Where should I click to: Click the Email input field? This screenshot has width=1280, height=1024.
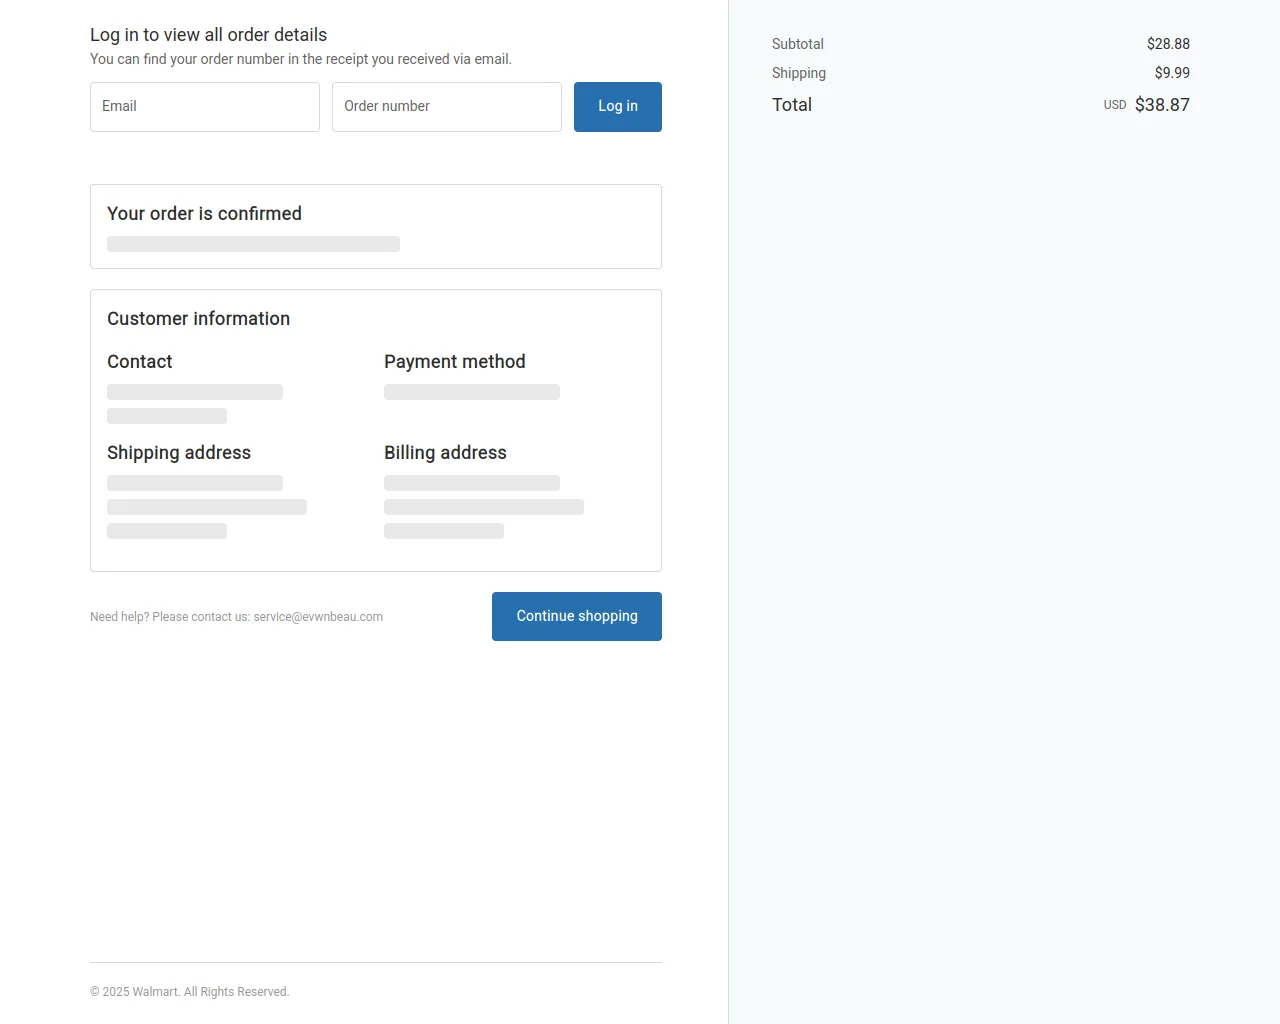[204, 107]
